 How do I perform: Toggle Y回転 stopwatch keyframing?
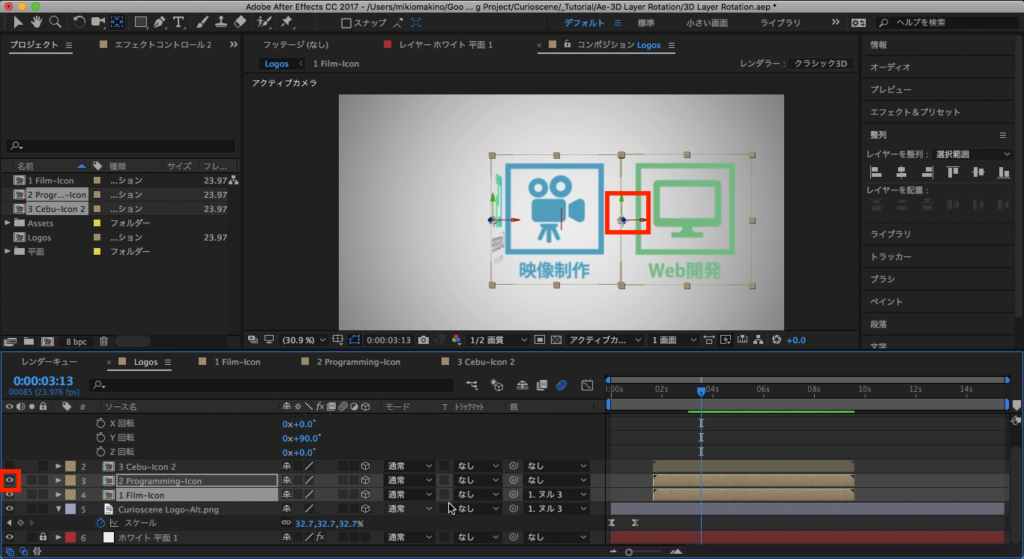(100, 438)
